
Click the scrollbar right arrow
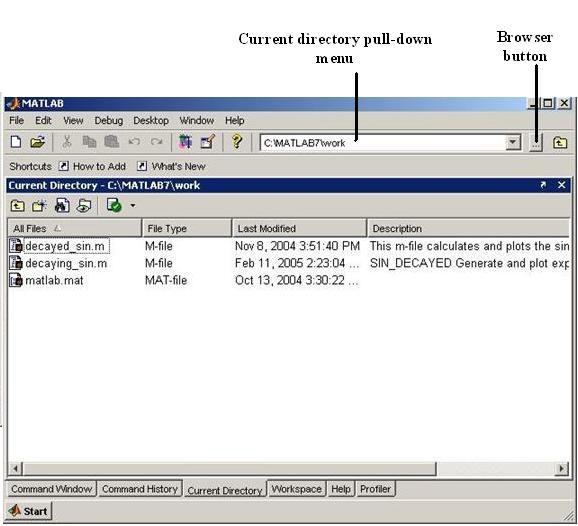(561, 468)
